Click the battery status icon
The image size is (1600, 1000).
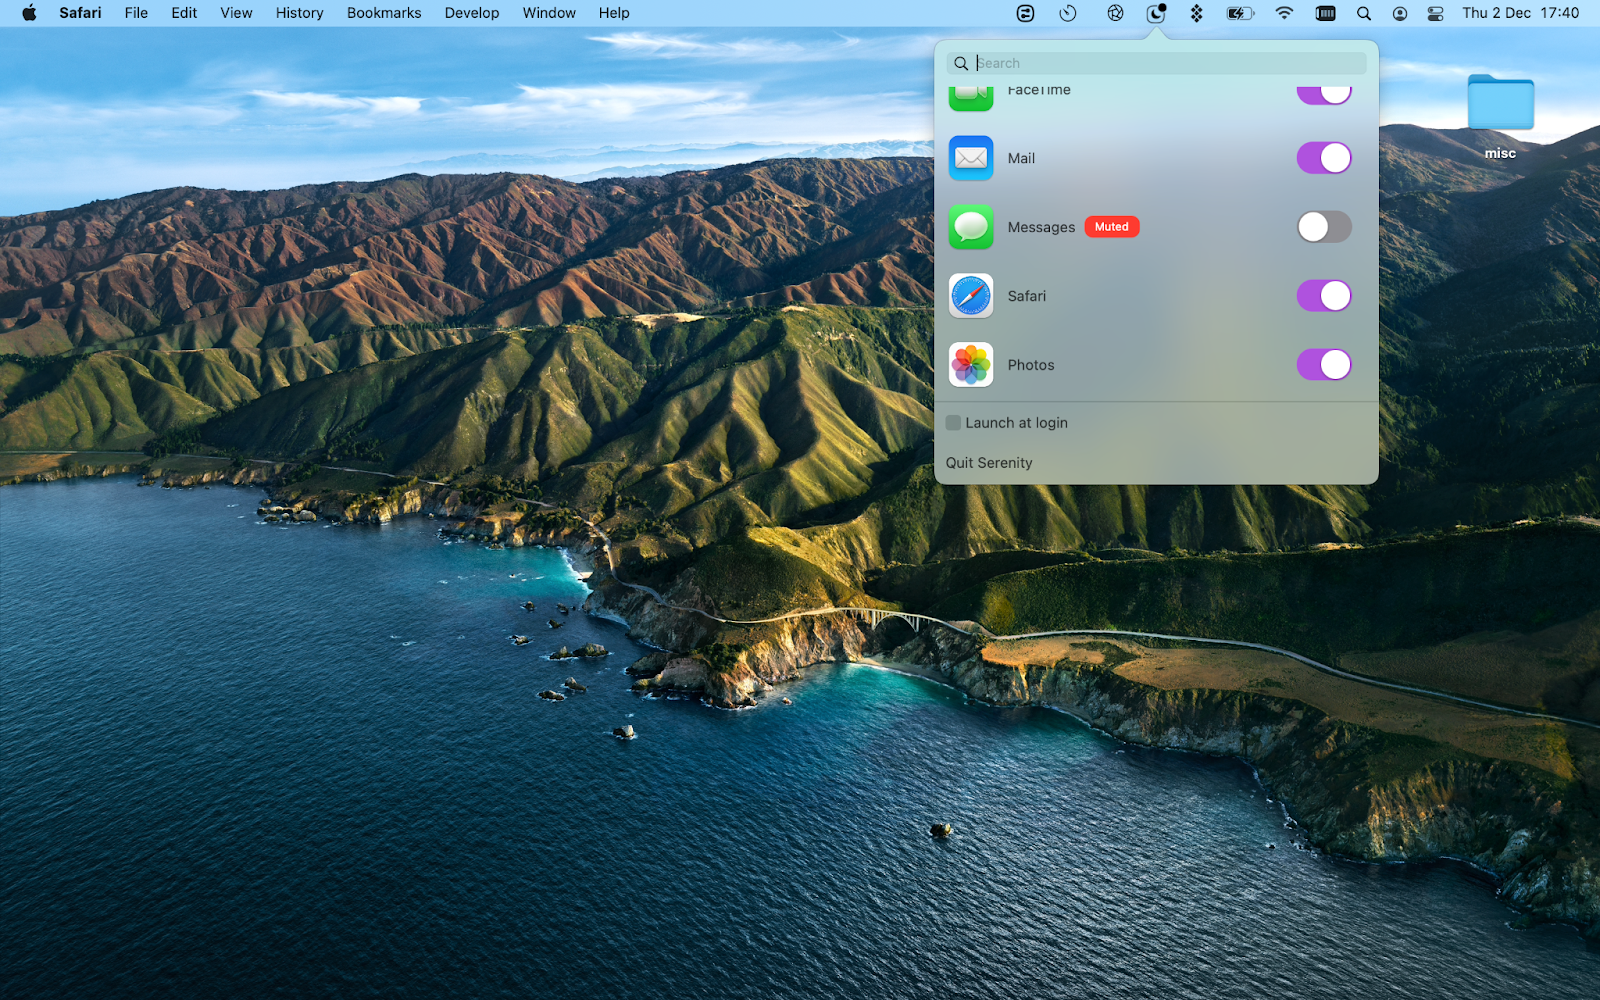click(x=1240, y=13)
